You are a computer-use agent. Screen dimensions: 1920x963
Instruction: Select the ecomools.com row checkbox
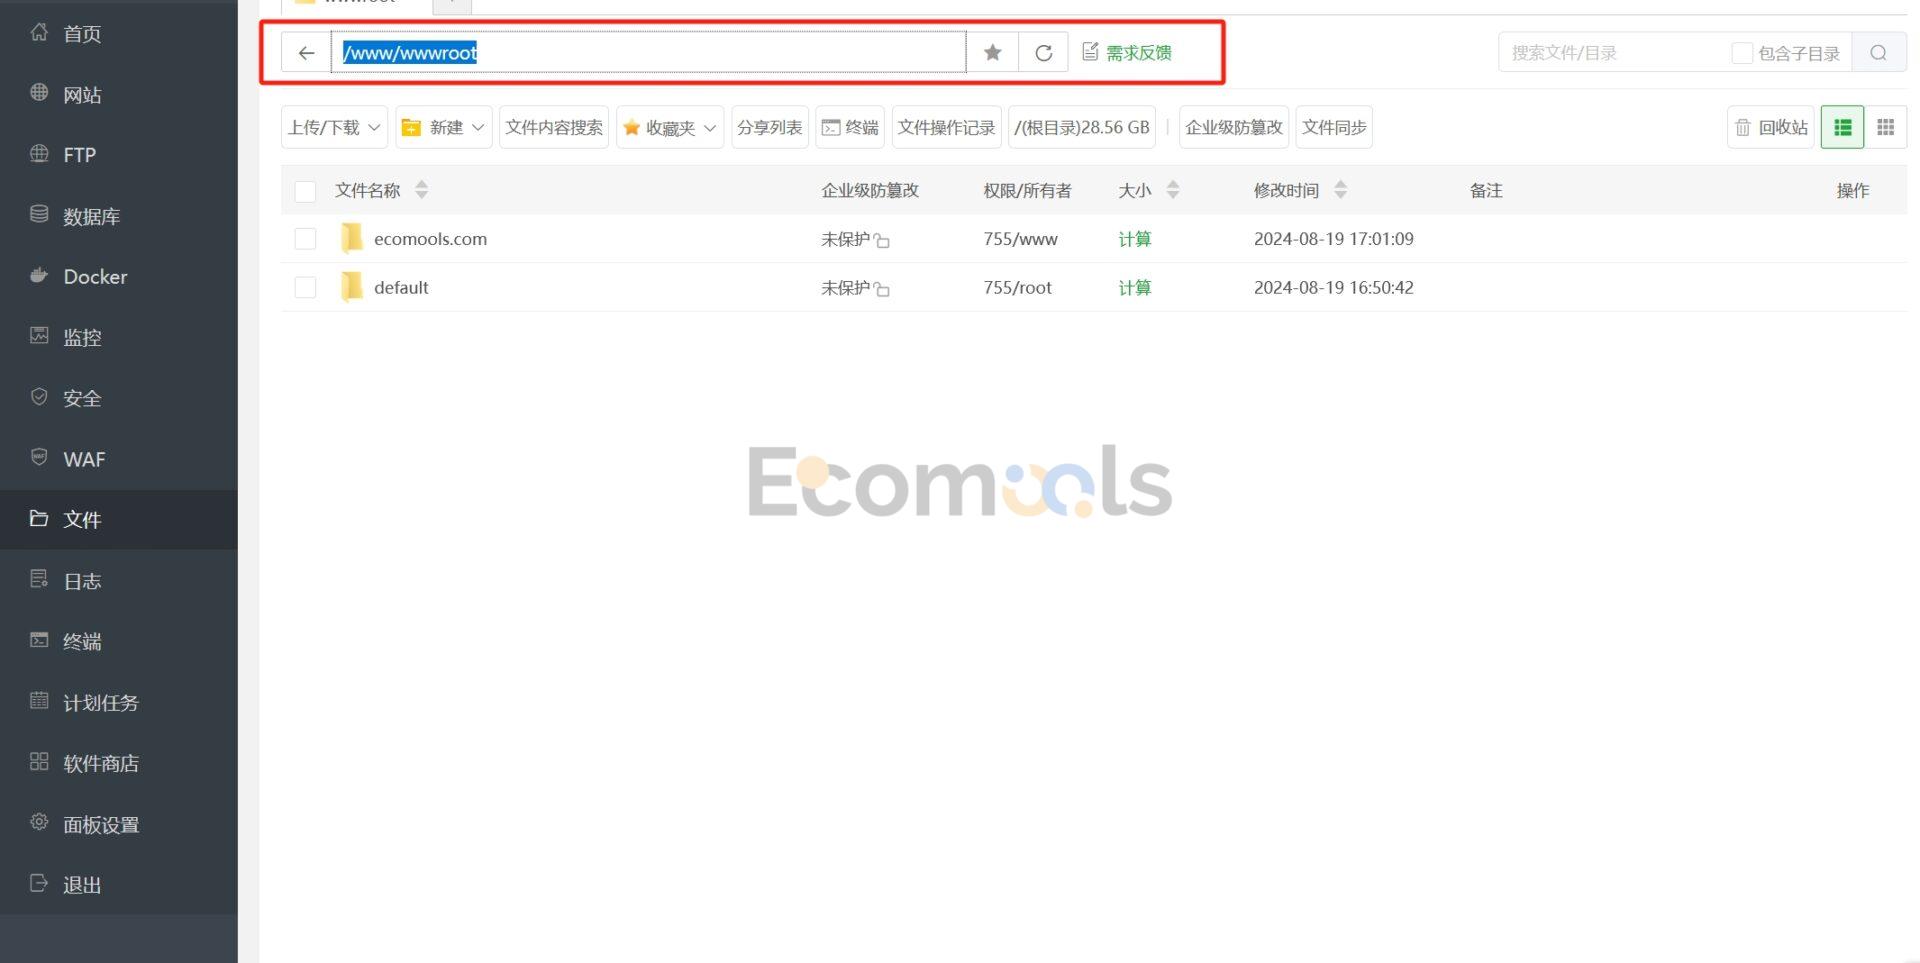[306, 239]
